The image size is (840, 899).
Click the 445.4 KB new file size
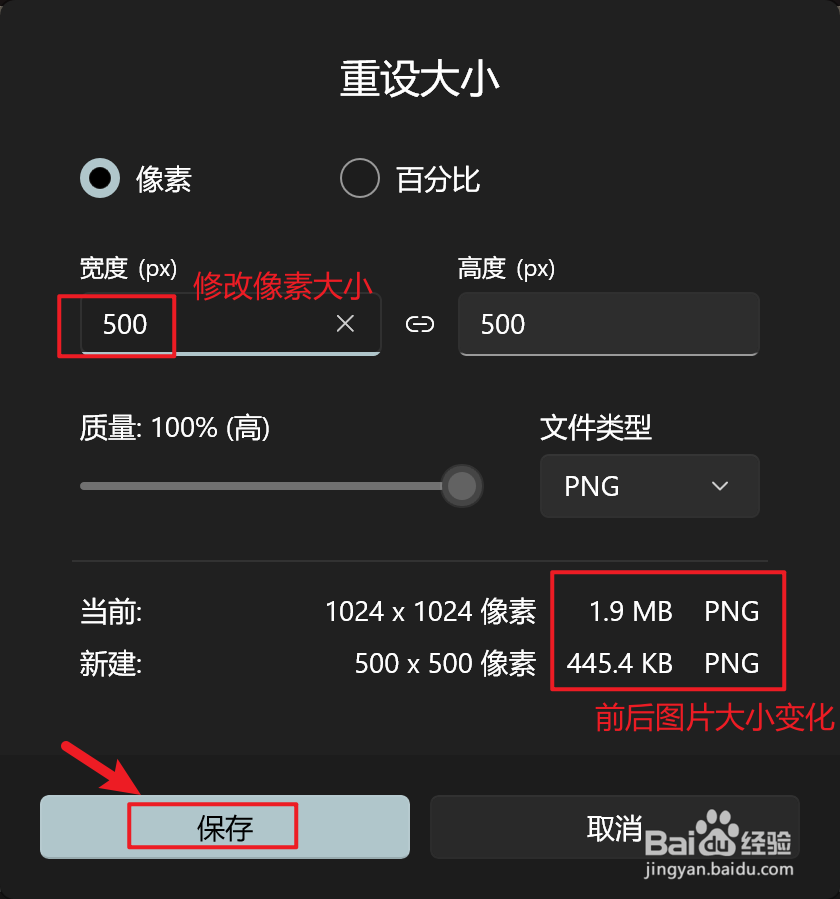tap(620, 663)
